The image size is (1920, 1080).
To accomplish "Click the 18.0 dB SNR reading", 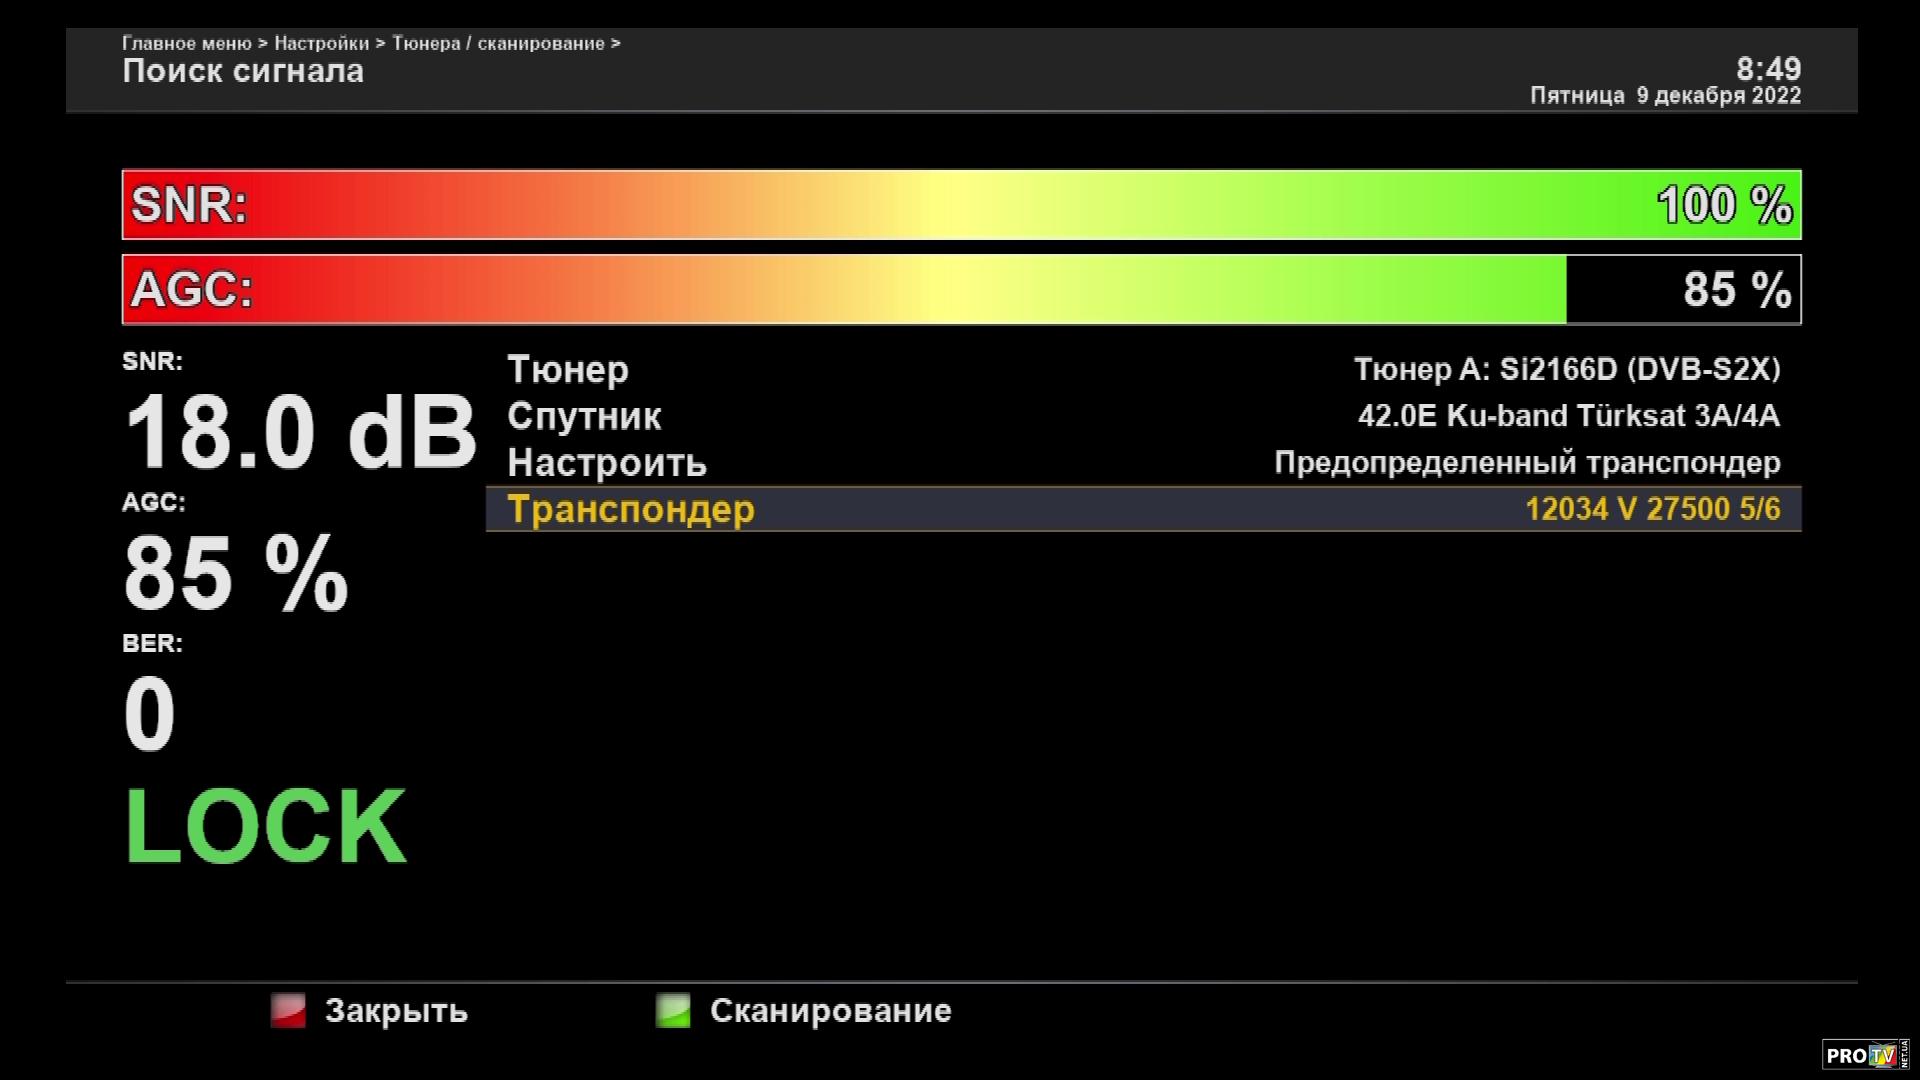I will (300, 433).
